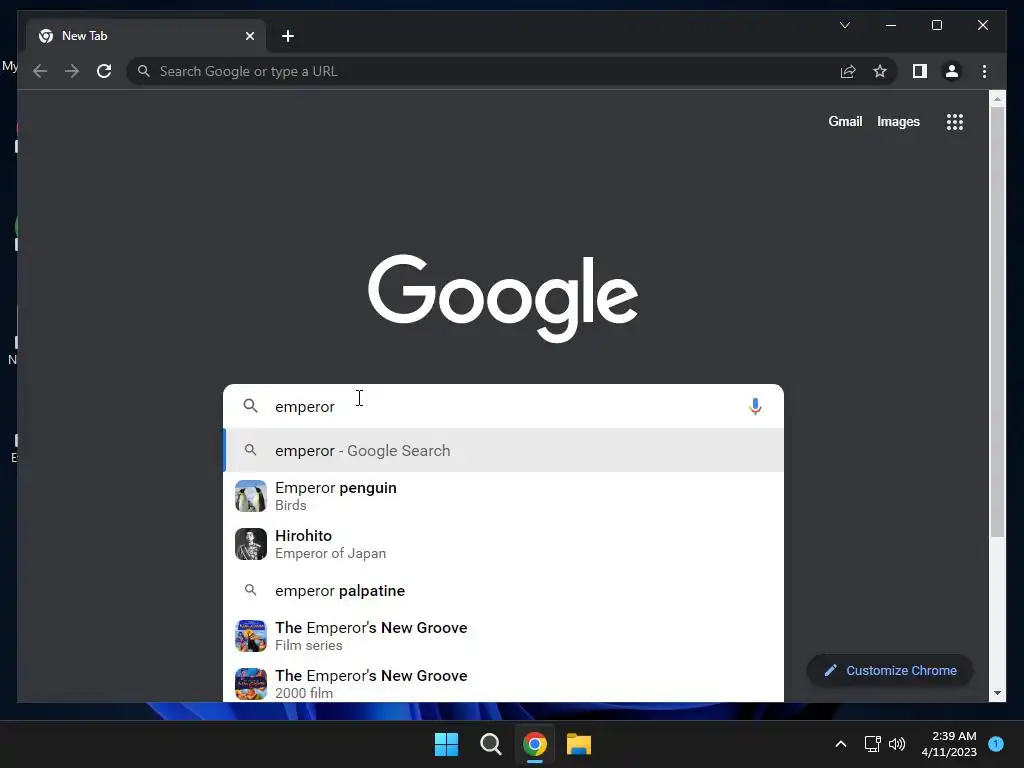
Task: Open the Chrome side panel
Action: click(920, 71)
